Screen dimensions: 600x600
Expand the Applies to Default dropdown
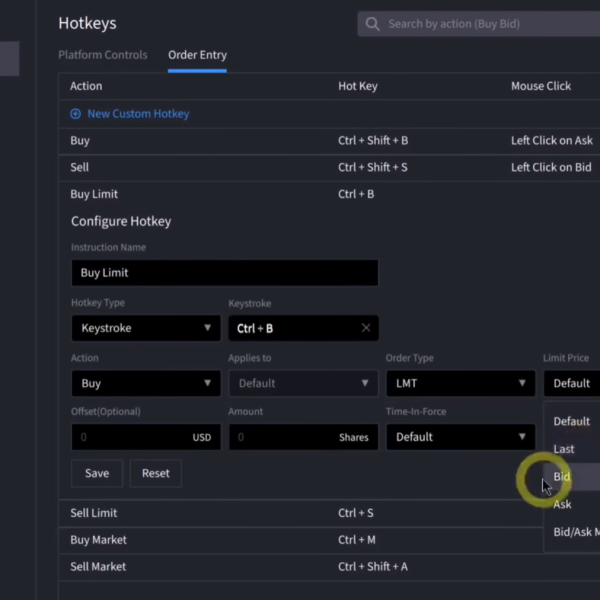(303, 383)
